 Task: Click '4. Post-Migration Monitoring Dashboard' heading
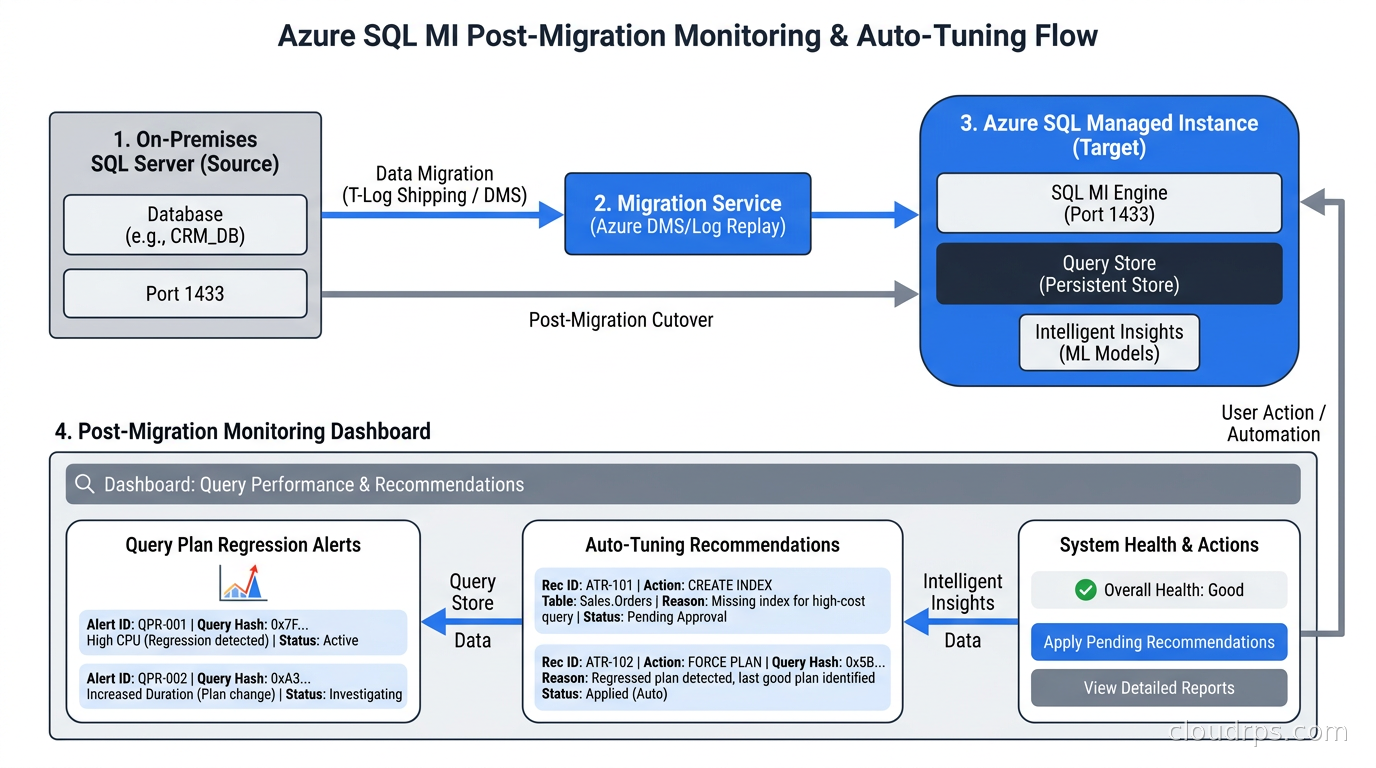pos(243,432)
